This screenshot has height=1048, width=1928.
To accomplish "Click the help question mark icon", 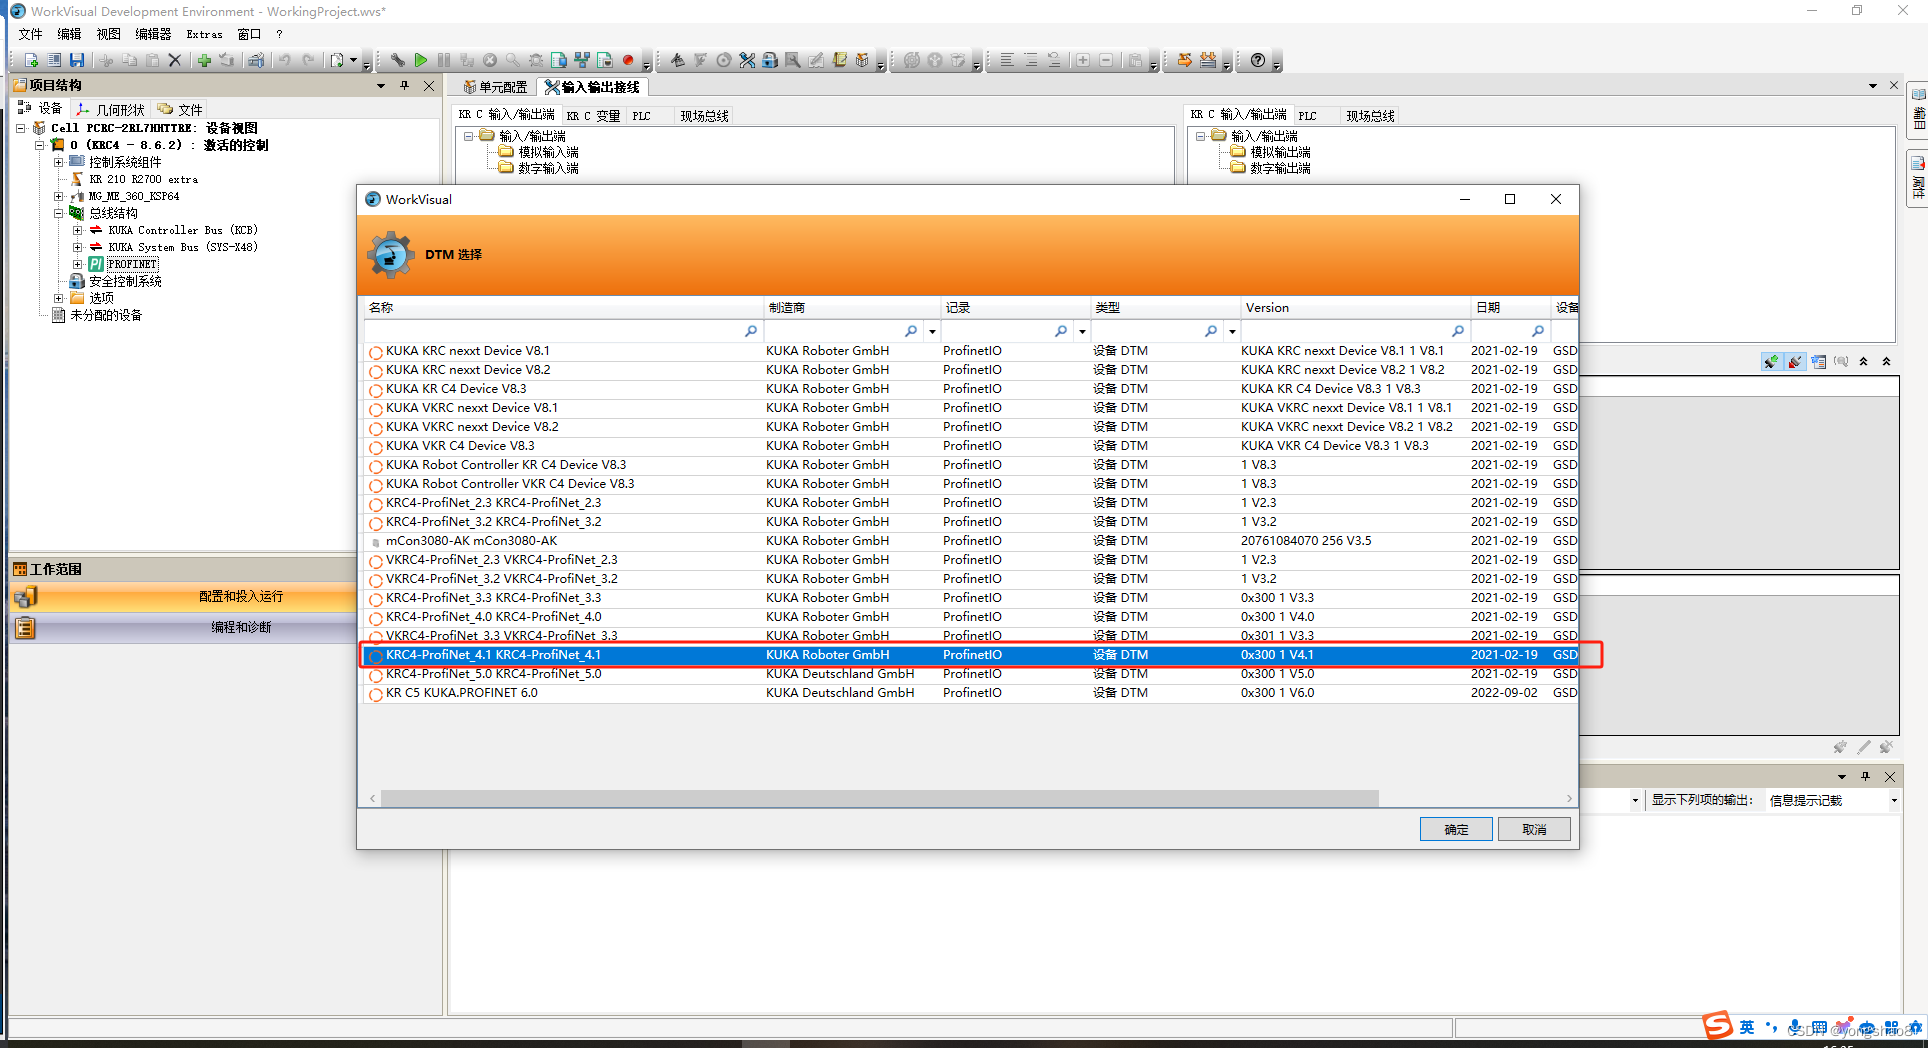I will [x=1258, y=61].
